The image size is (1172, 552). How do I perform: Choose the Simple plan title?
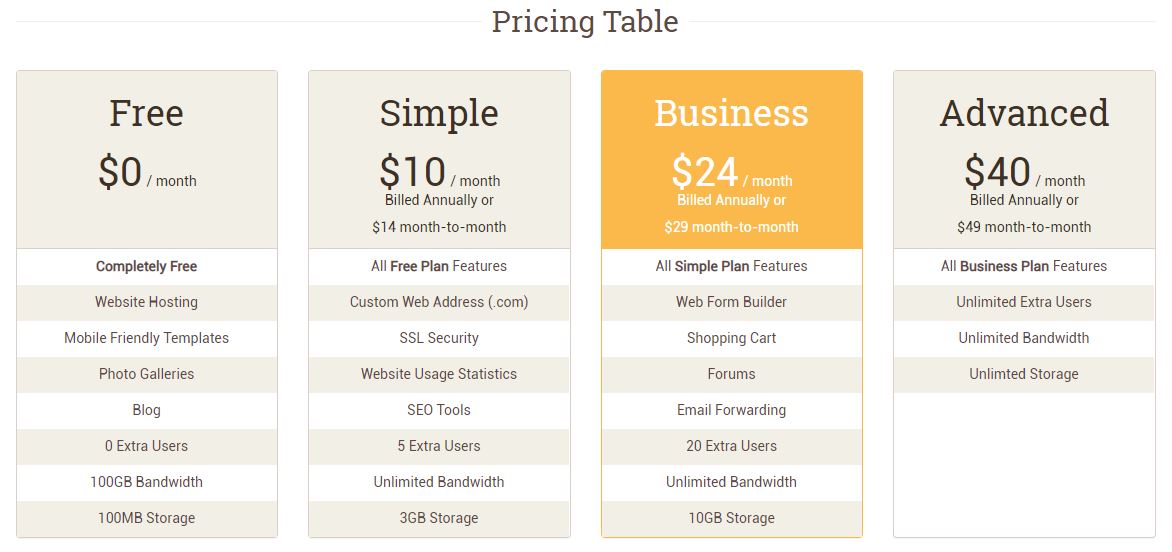[439, 114]
